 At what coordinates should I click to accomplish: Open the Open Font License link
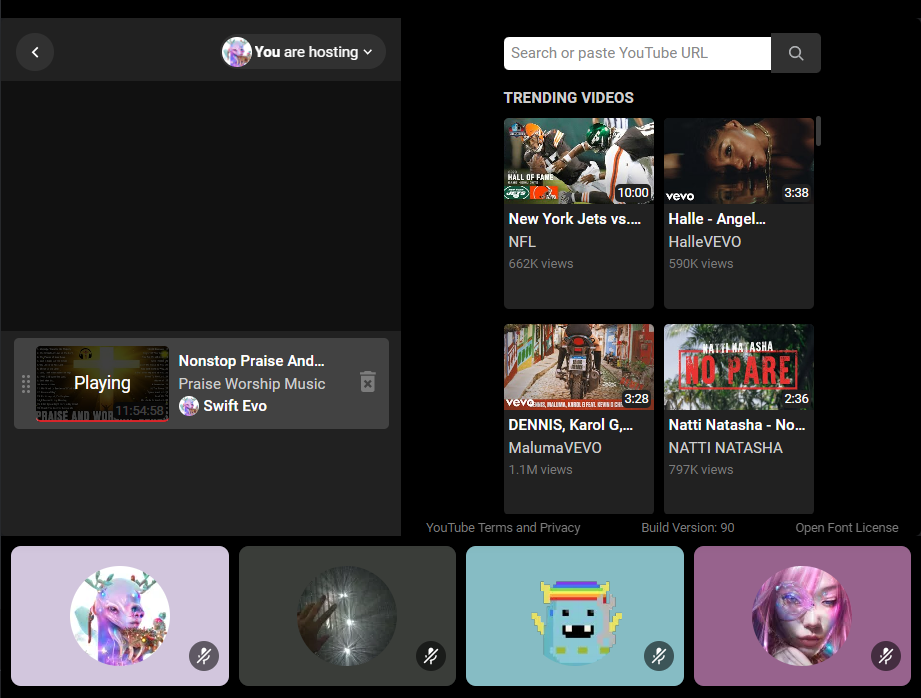[x=846, y=528]
